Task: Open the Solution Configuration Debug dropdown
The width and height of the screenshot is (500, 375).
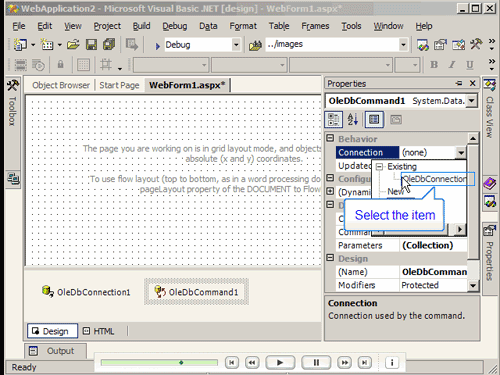Action: pos(236,45)
